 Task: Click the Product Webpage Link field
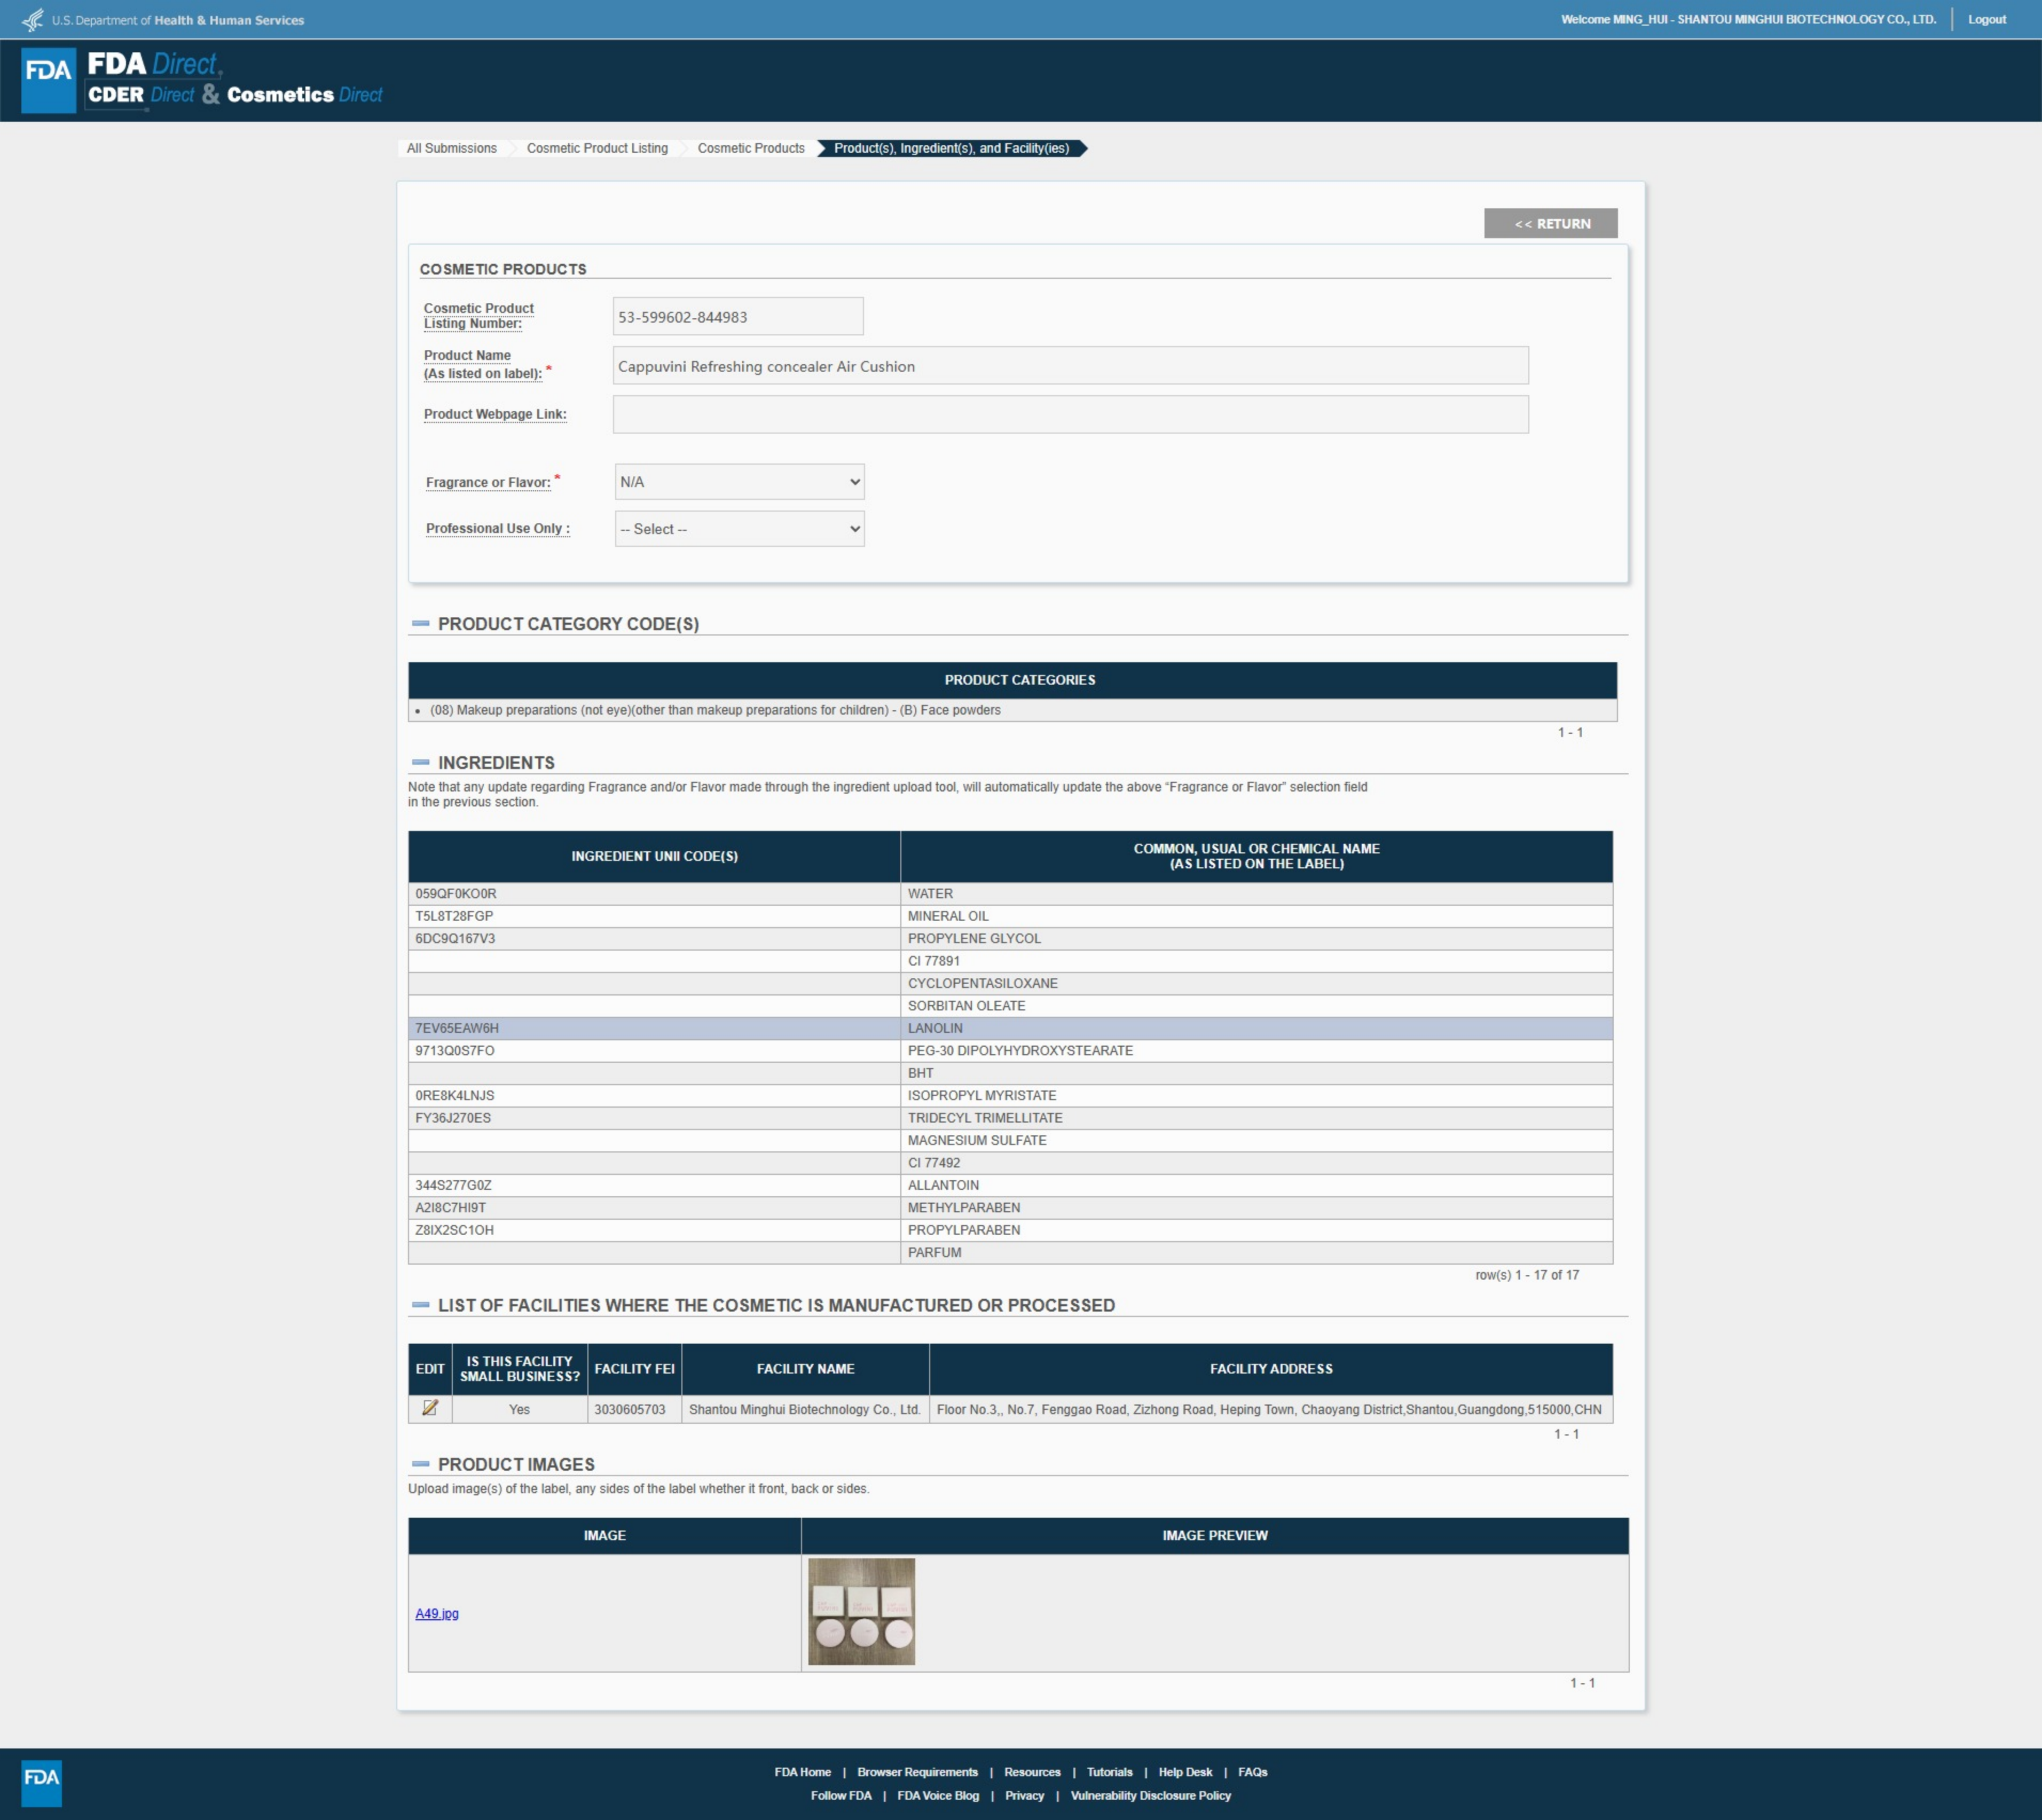pos(1070,414)
